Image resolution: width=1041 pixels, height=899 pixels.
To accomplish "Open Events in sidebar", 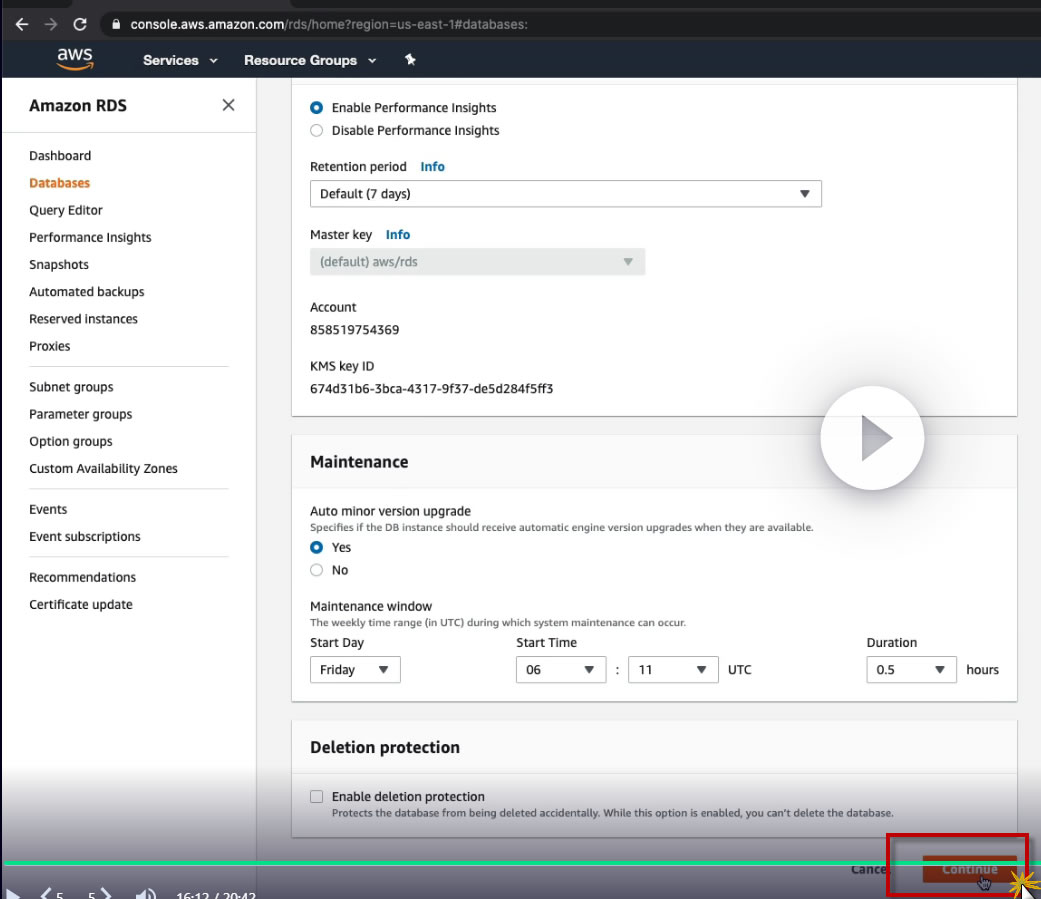I will pyautogui.click(x=48, y=509).
